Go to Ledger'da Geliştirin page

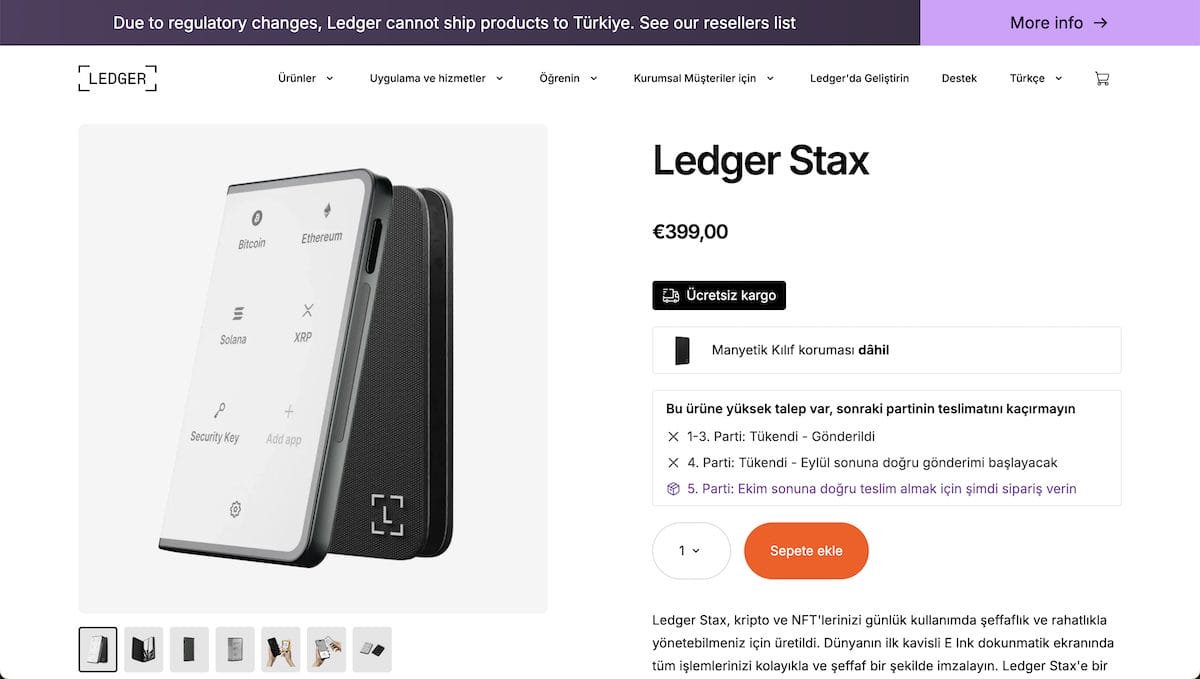coord(859,78)
